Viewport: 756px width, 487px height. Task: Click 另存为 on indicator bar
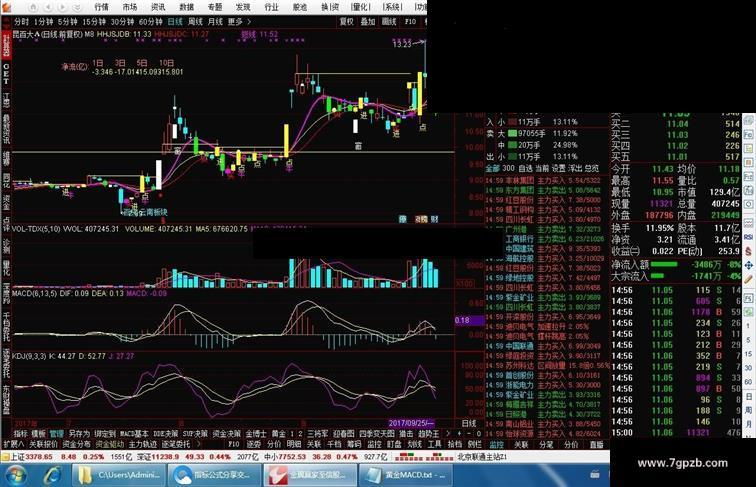pyautogui.click(x=79, y=434)
